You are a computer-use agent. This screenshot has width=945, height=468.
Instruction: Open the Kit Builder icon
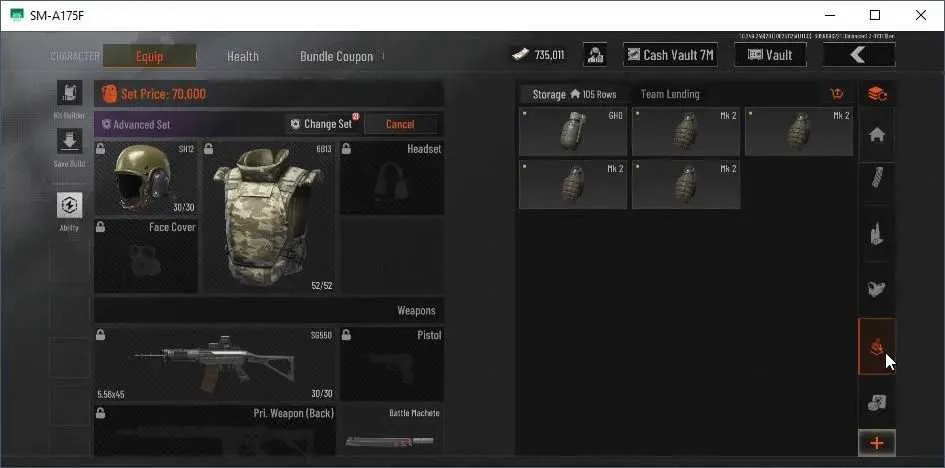tap(69, 93)
